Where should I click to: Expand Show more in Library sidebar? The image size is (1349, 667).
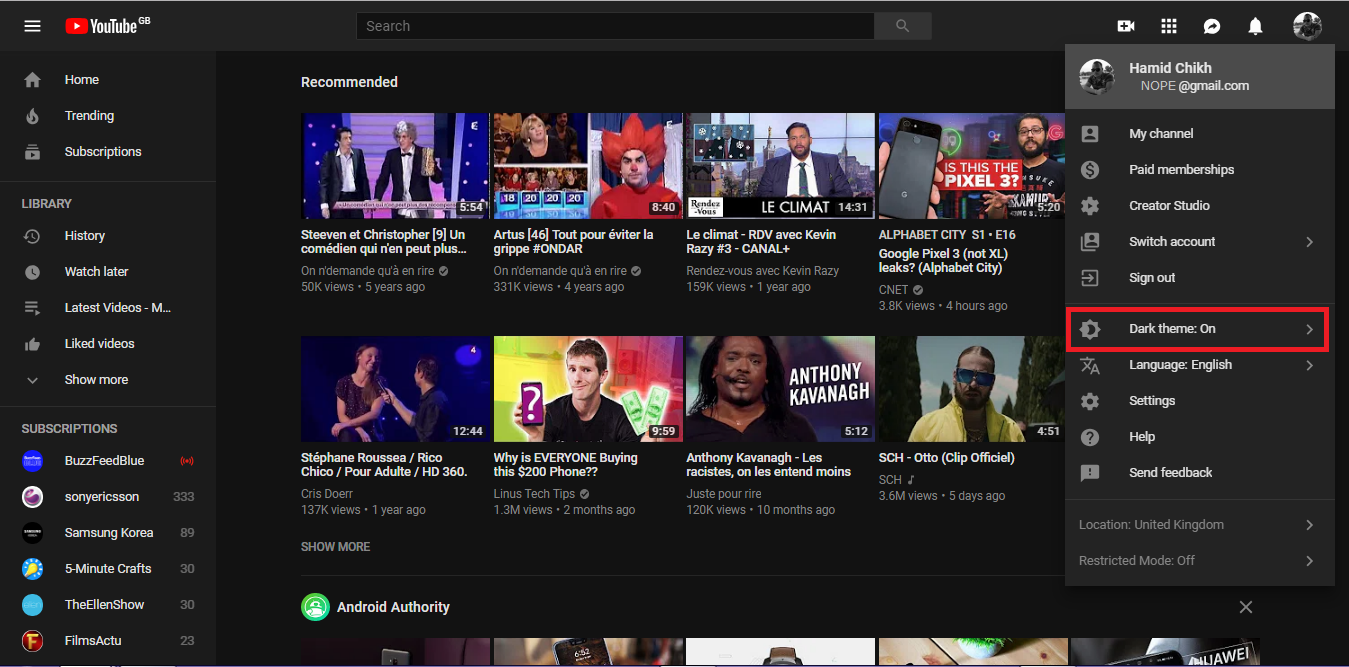96,380
